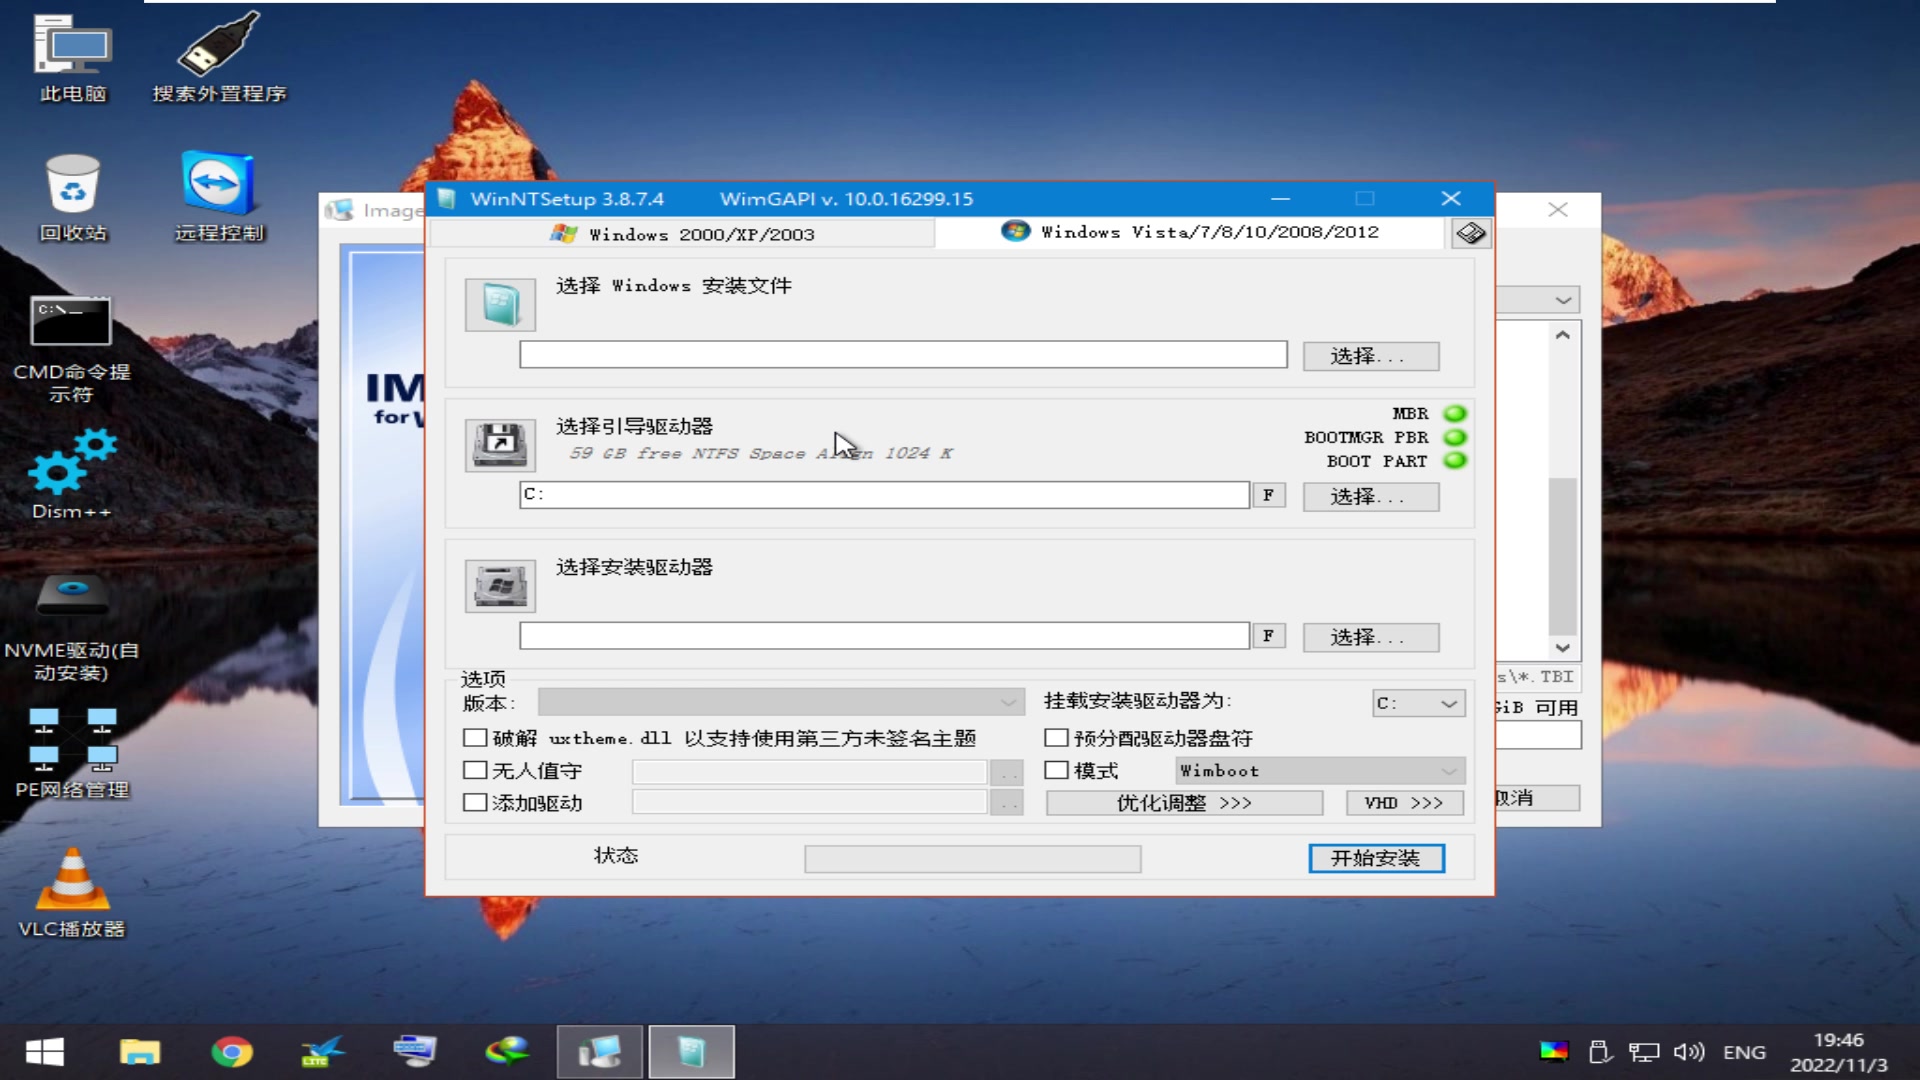Open the CMD命令提示符 desktop icon
Viewport: 1920px width, 1080px height.
tap(71, 349)
